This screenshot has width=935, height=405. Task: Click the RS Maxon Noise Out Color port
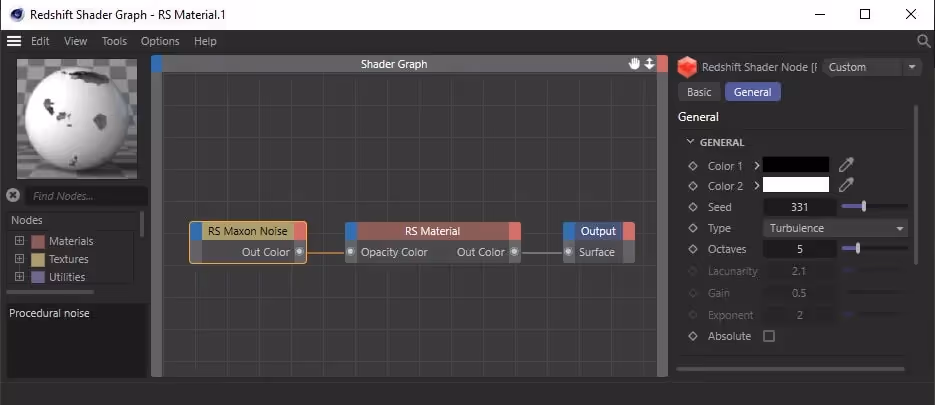click(x=299, y=252)
